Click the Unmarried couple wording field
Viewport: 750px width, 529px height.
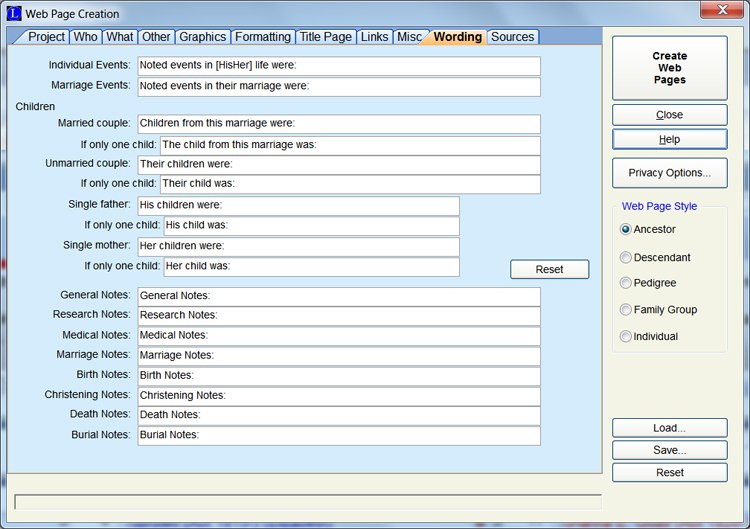(339, 165)
